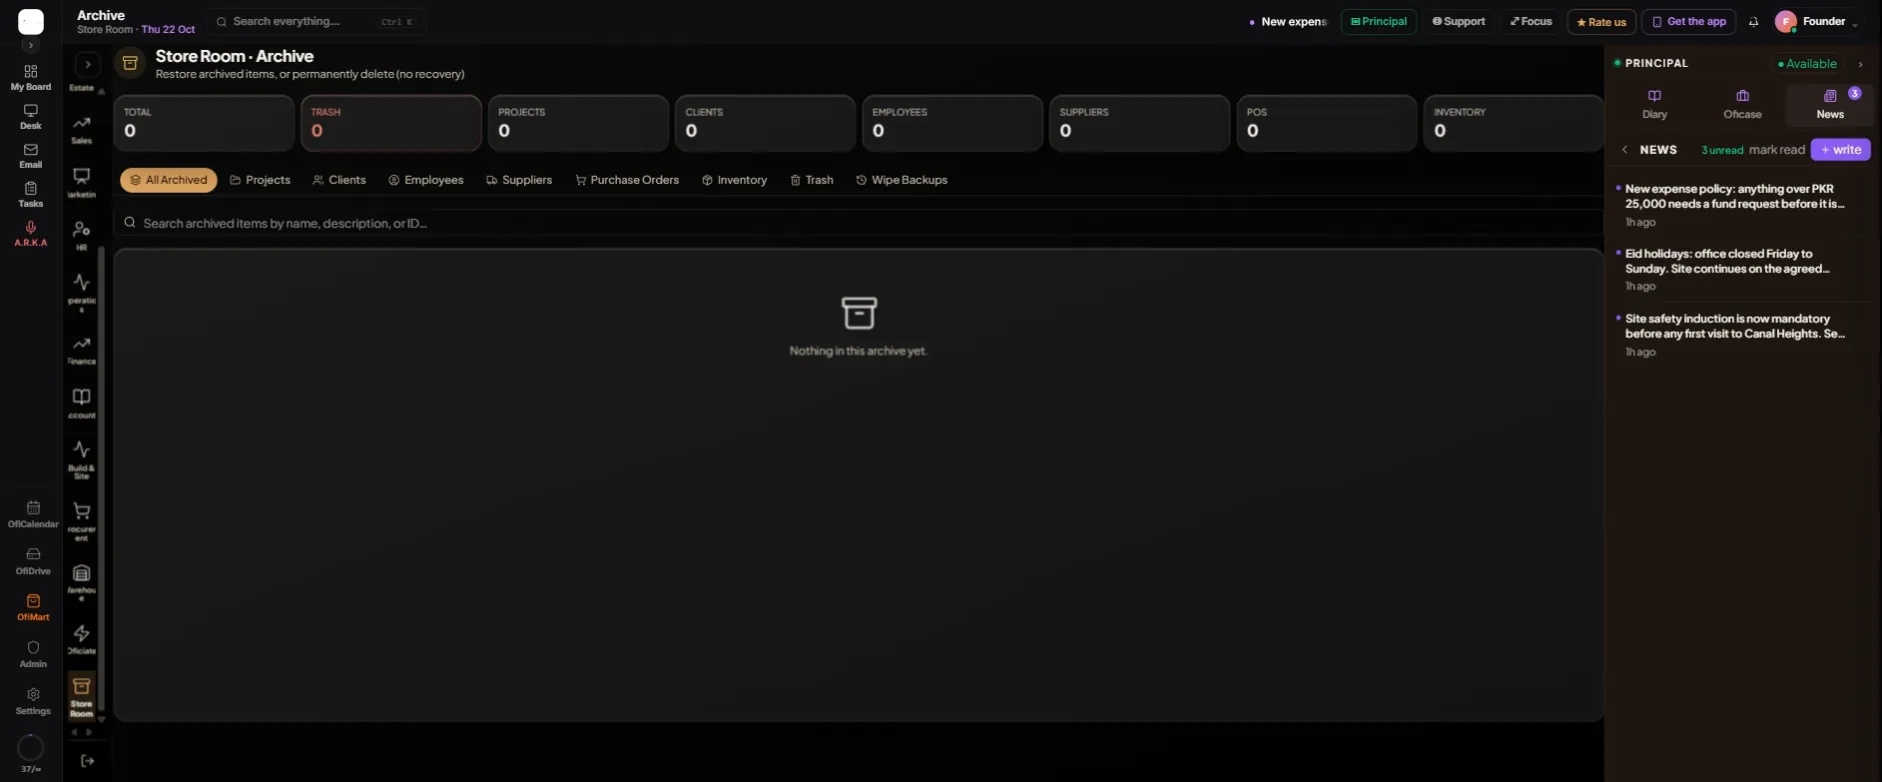Toggle Focus mode in top bar
Image resolution: width=1882 pixels, height=782 pixels.
point(1531,22)
